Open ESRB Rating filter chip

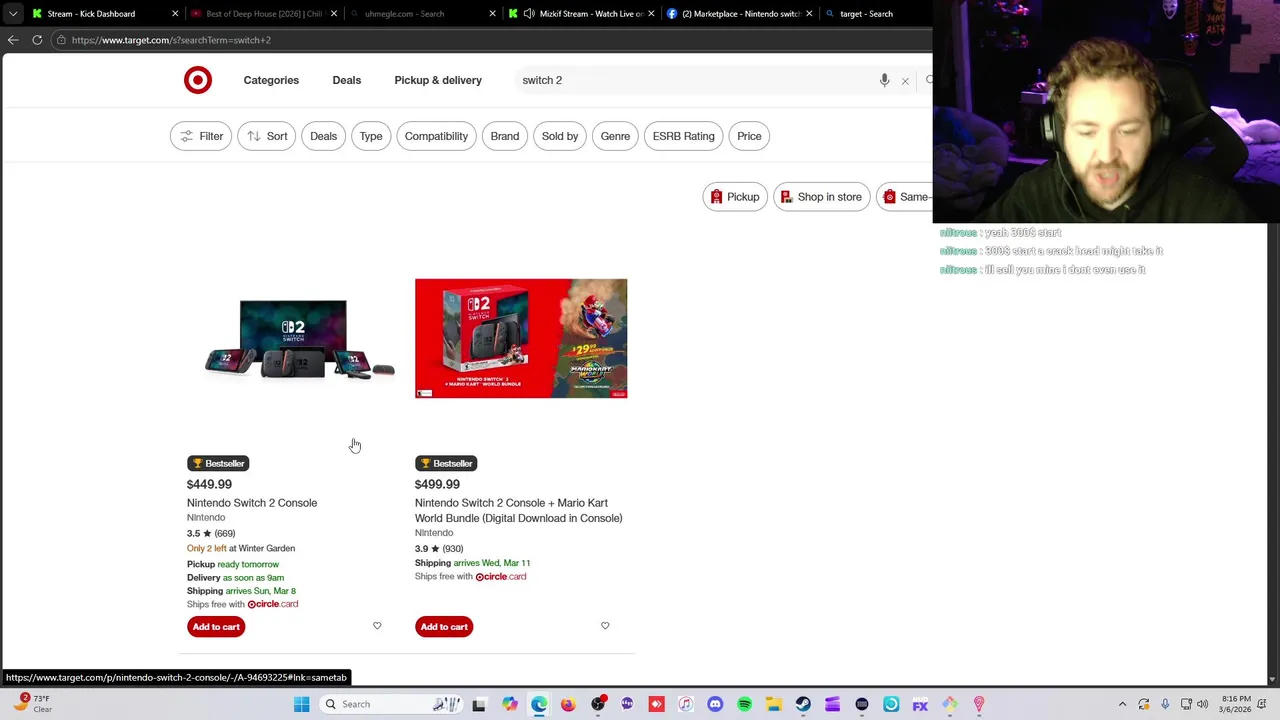683,136
